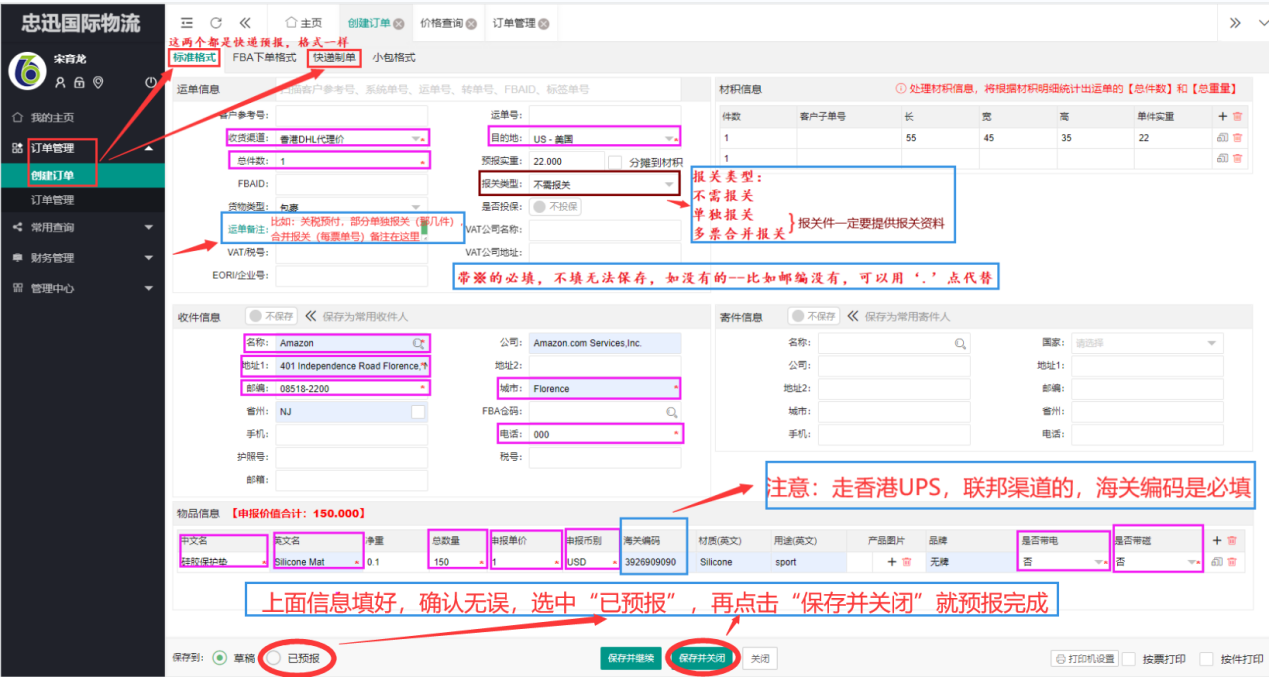Image resolution: width=1269 pixels, height=677 pixels.
Task: Click the search icon in 收件 名称 field
Action: [x=418, y=343]
